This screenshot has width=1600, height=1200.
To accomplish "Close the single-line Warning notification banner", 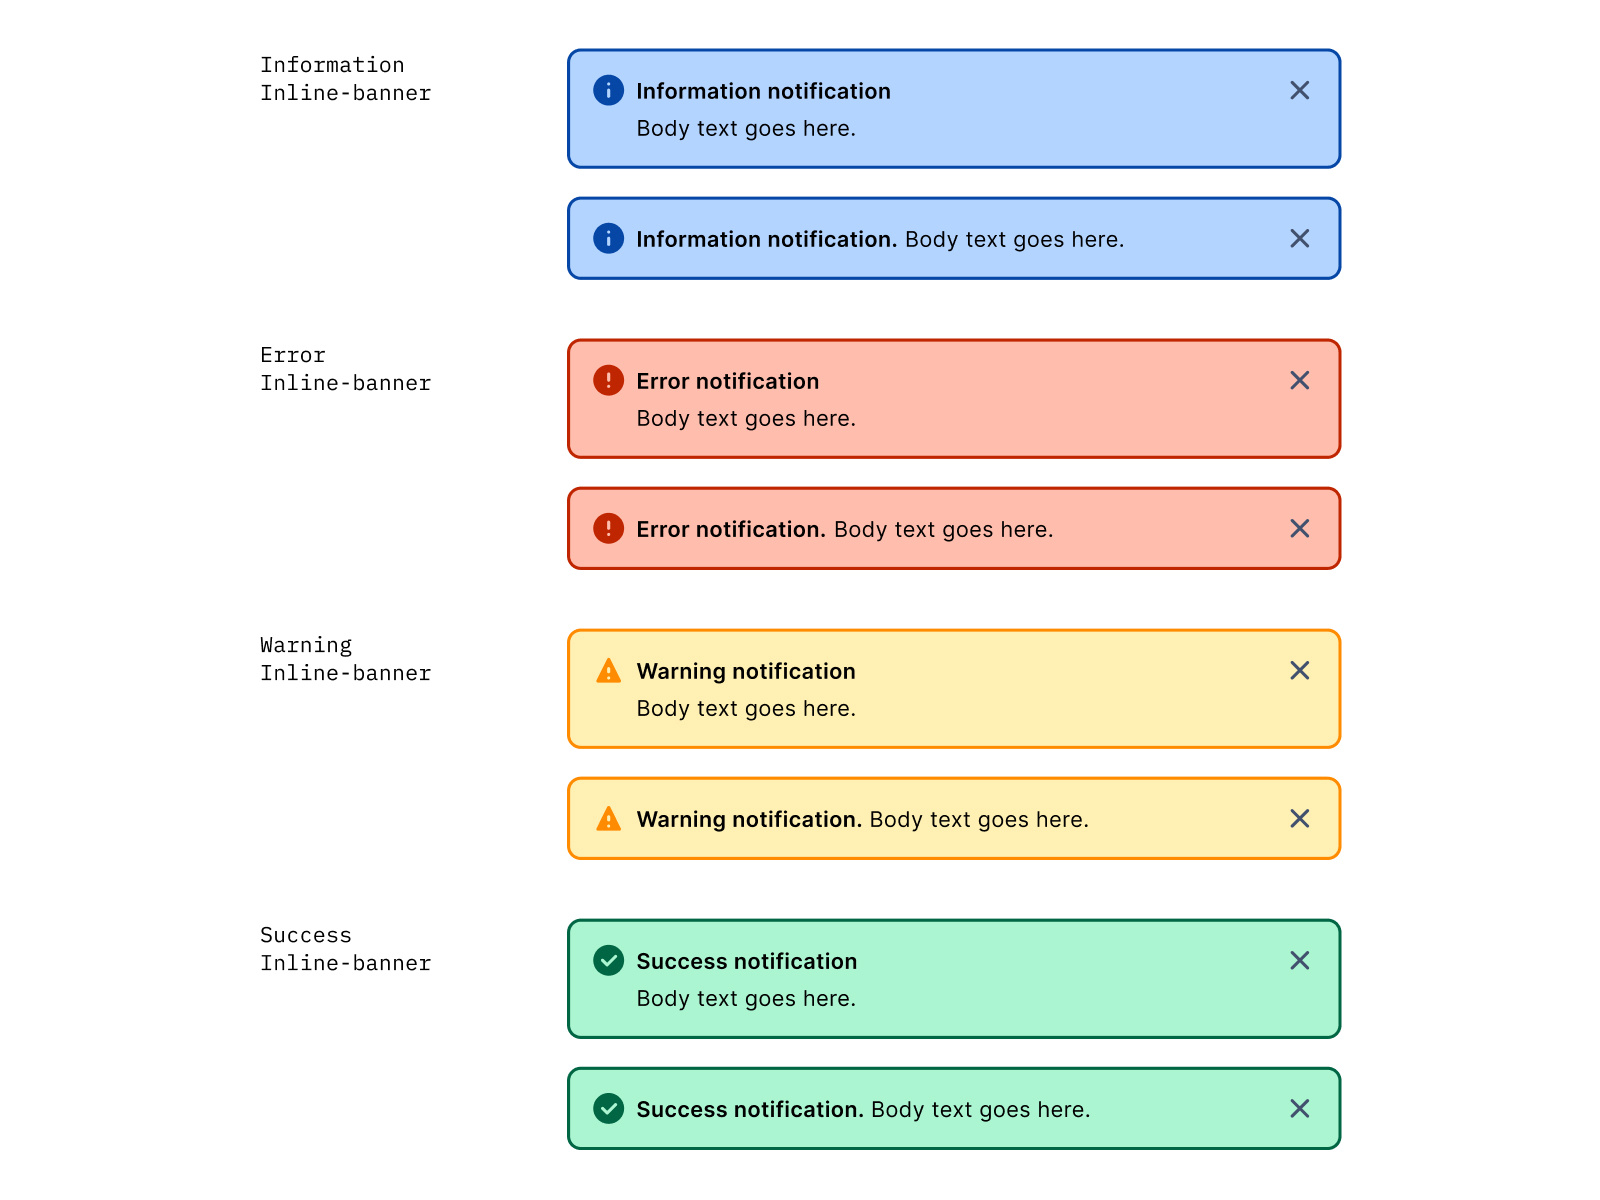I will (x=1299, y=819).
